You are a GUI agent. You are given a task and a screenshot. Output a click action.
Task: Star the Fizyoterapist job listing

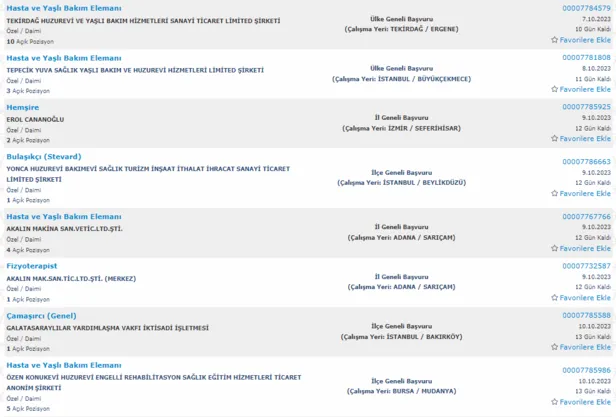[x=555, y=297]
